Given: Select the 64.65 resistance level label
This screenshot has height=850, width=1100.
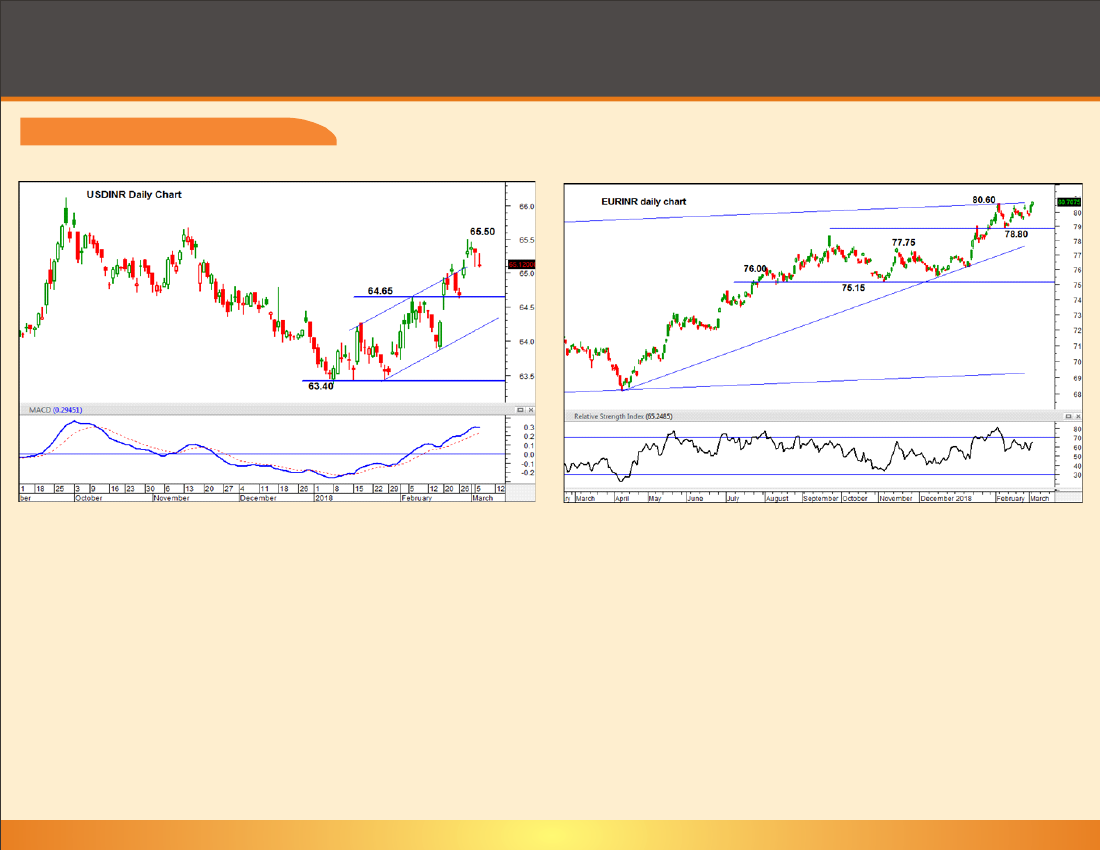Looking at the screenshot, I should pyautogui.click(x=381, y=291).
